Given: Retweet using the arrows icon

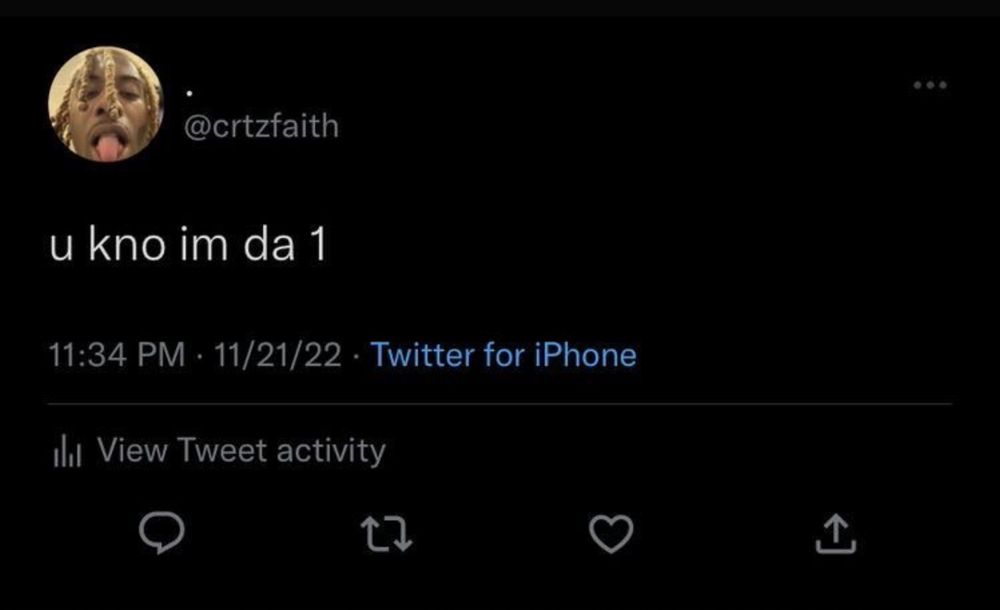Looking at the screenshot, I should (x=386, y=533).
